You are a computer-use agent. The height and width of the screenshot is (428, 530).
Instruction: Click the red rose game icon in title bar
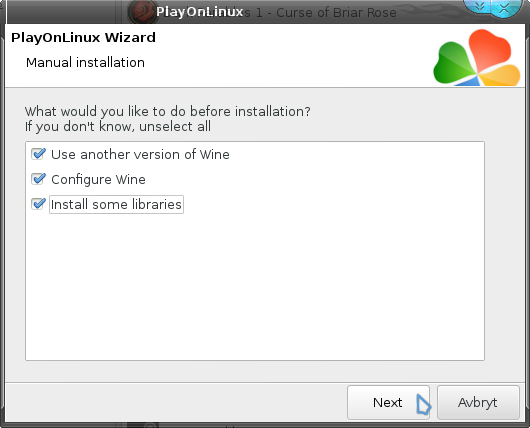point(142,11)
